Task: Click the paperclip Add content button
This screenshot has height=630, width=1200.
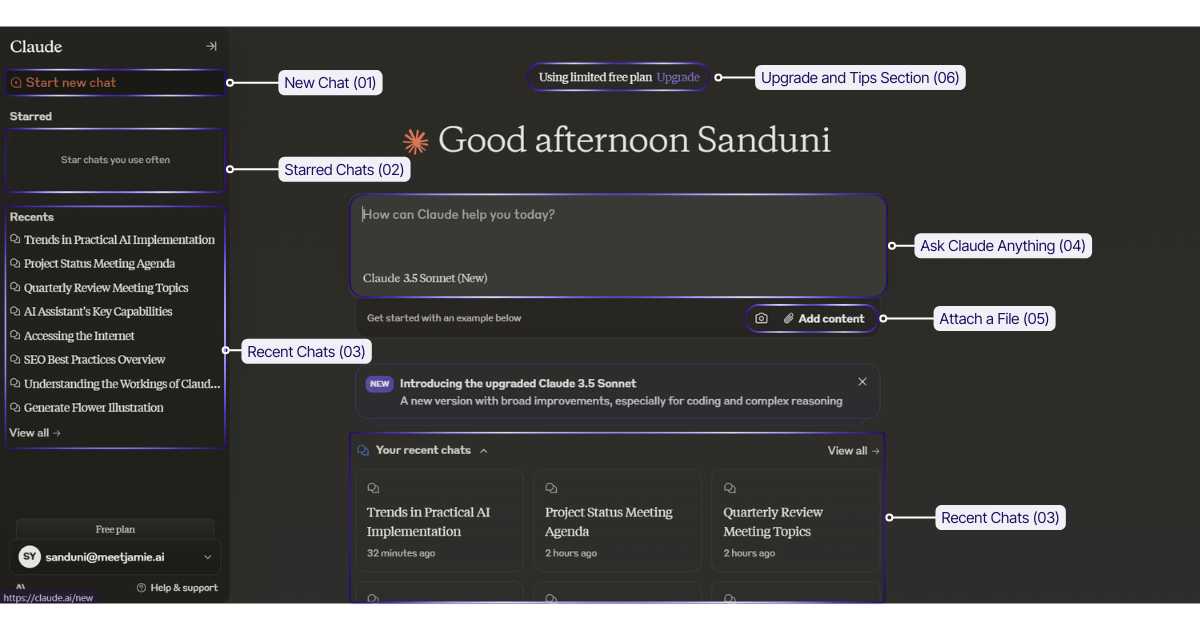Action: pyautogui.click(x=823, y=318)
